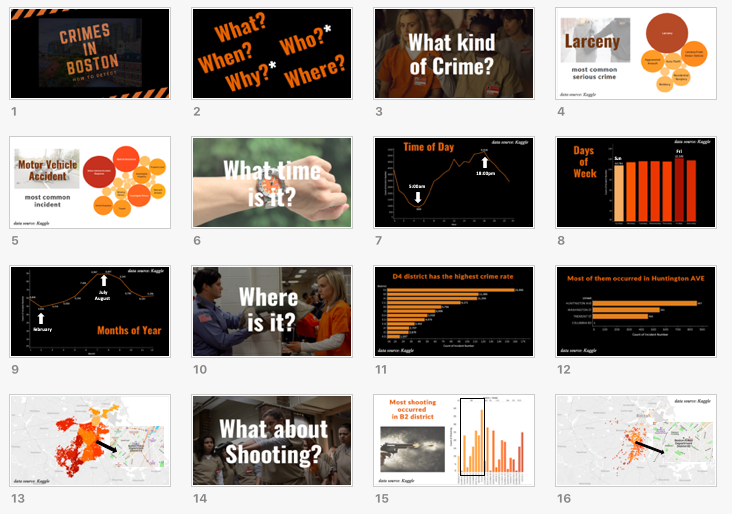Select slide 16 with the shooting locations map
Viewport: 732px width, 514px height.
(636, 440)
